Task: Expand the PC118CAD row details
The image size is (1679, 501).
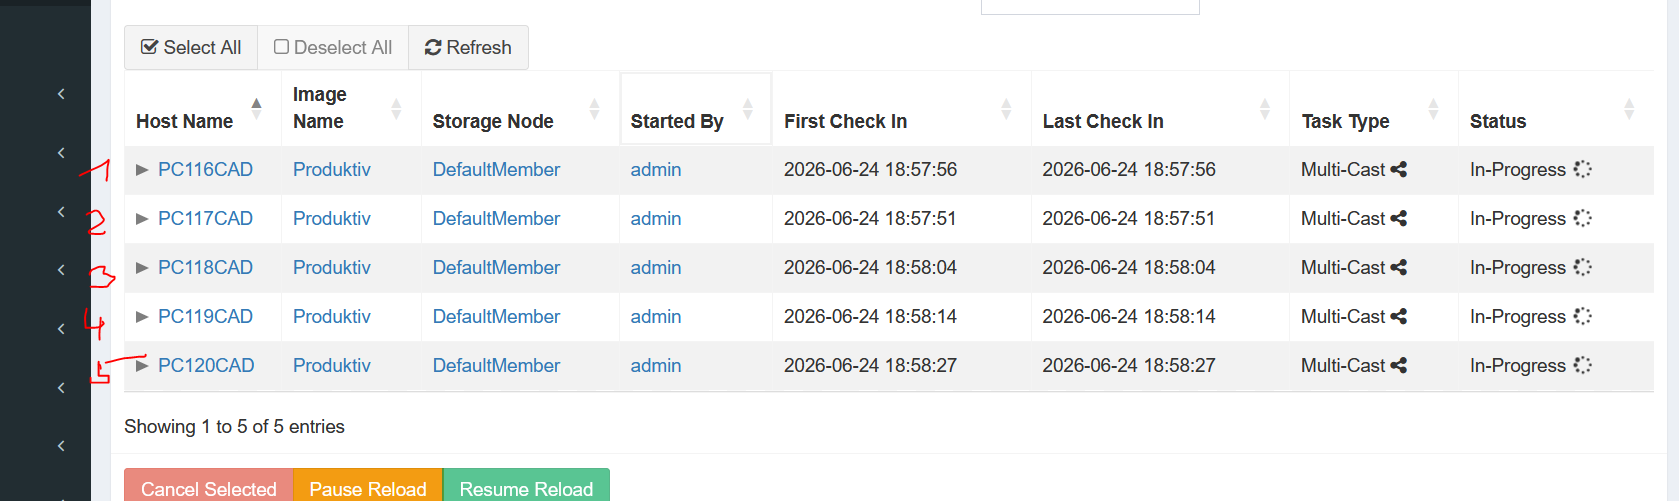Action: tap(142, 268)
